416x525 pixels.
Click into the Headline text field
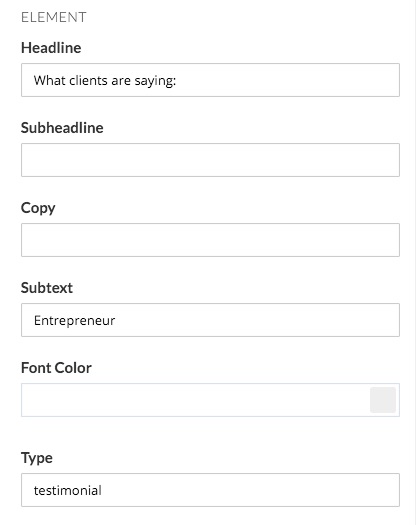click(x=210, y=80)
